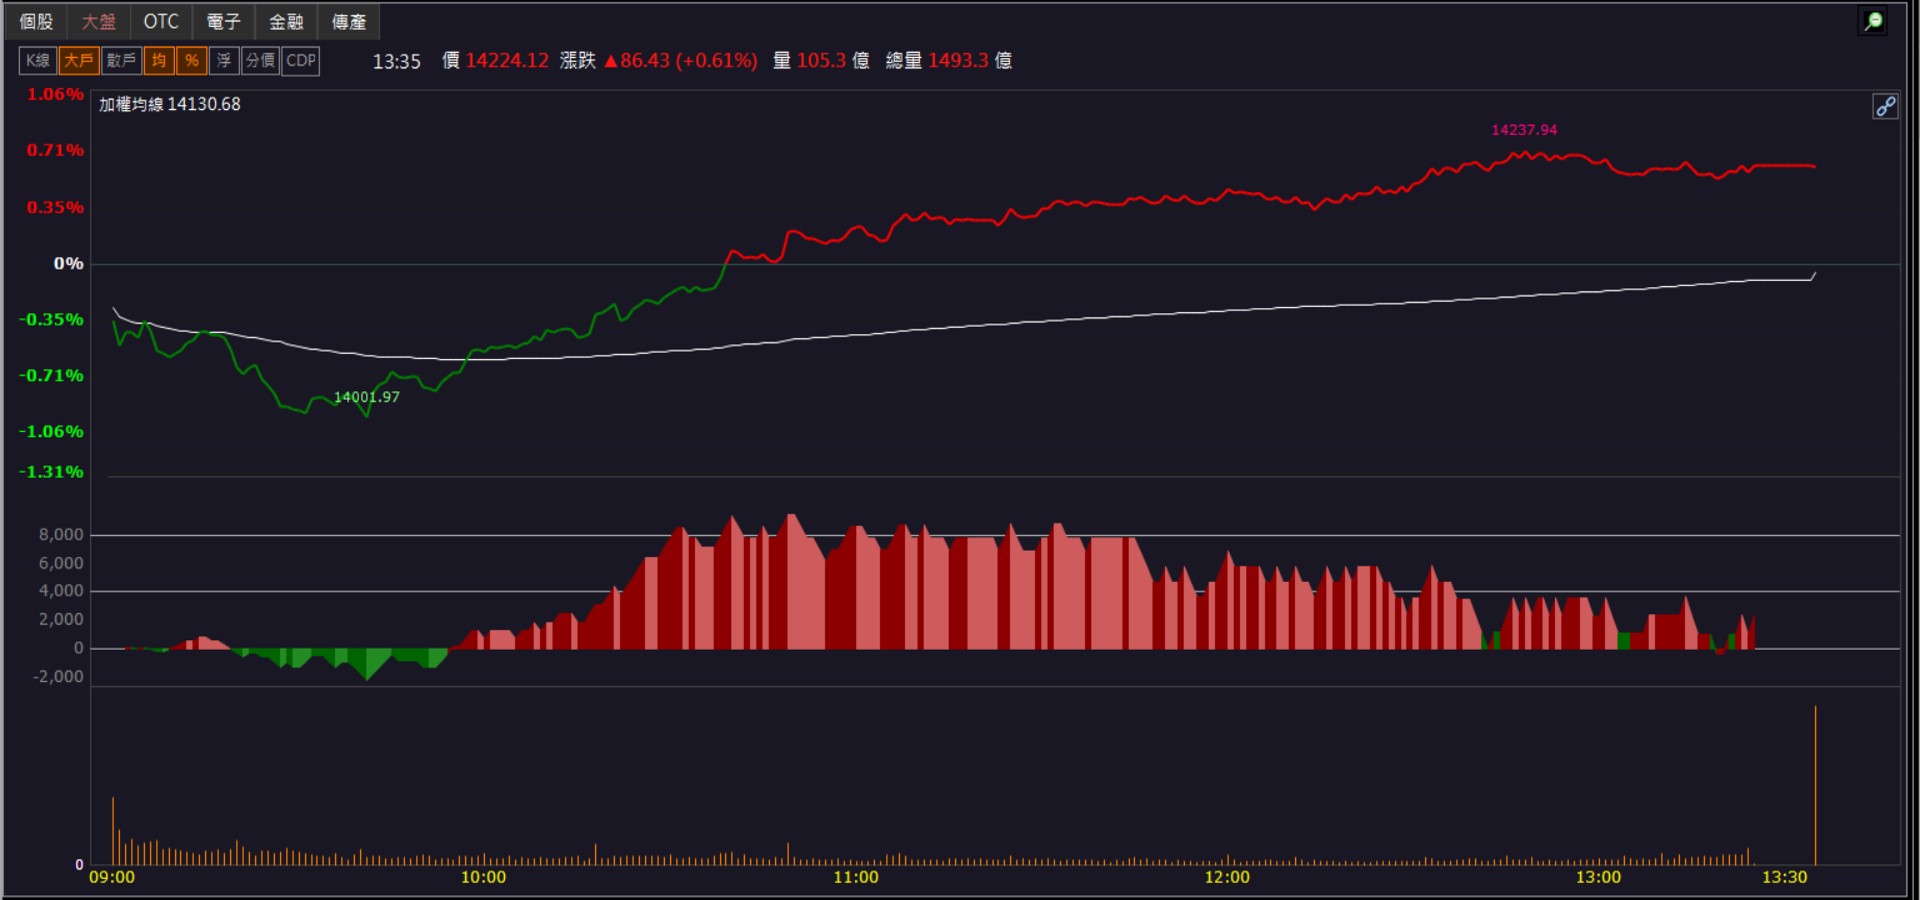
Task: Toggle the CDP indicator
Action: point(301,60)
